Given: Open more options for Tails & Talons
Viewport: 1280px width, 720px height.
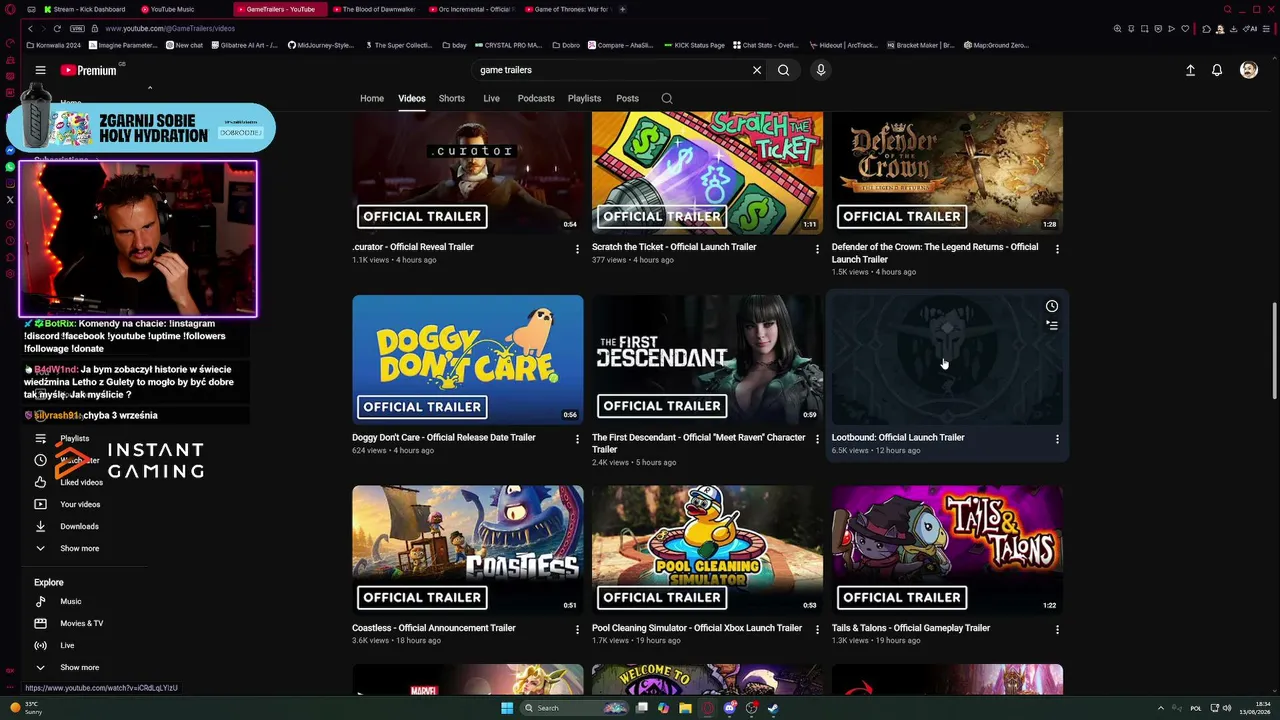Looking at the screenshot, I should 1057,630.
